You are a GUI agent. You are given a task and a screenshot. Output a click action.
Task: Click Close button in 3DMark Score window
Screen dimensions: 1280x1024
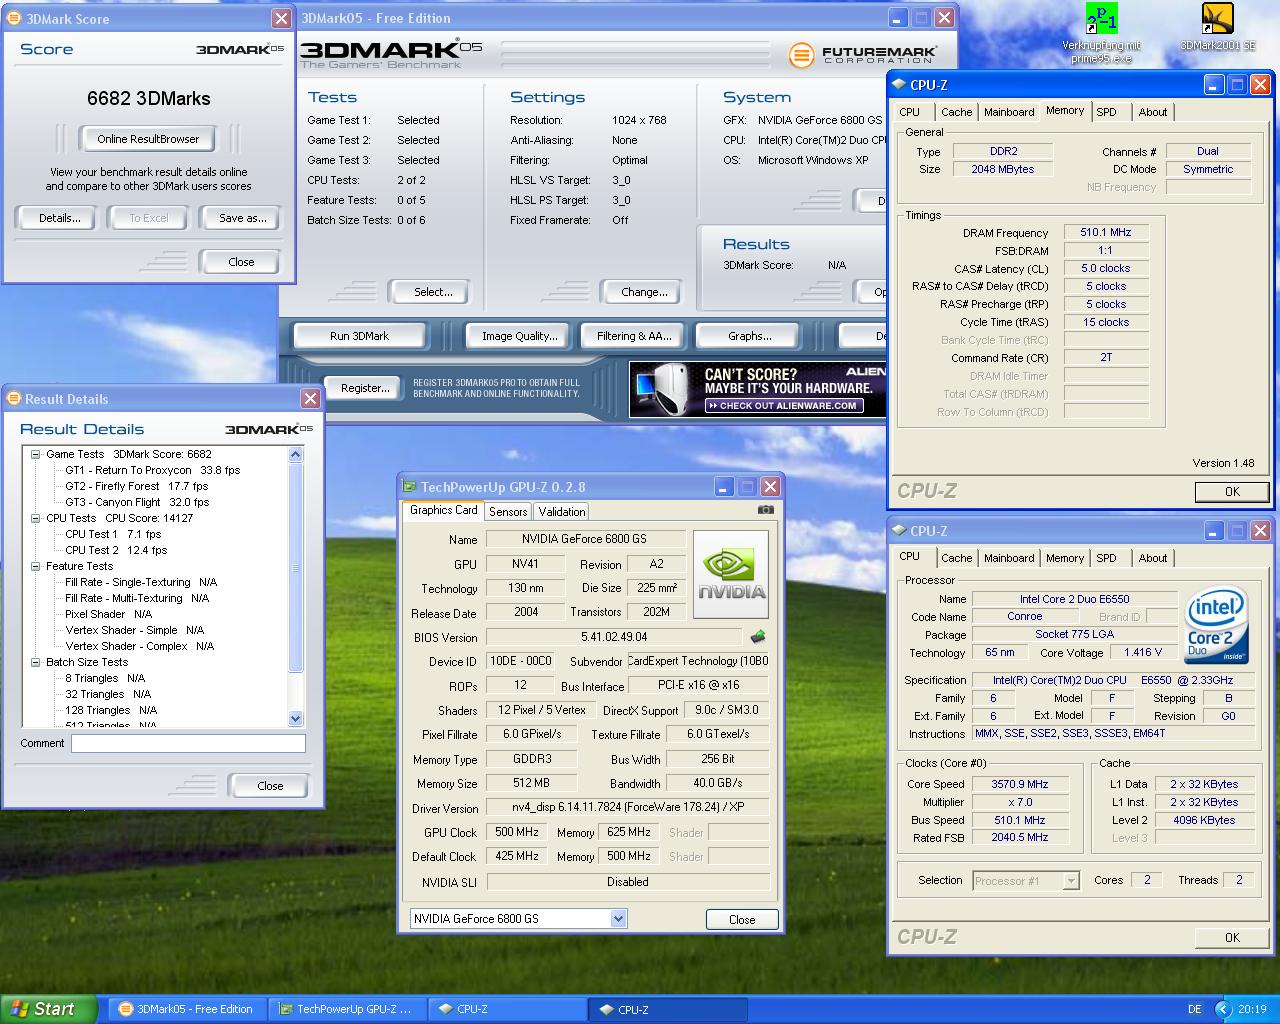point(241,262)
